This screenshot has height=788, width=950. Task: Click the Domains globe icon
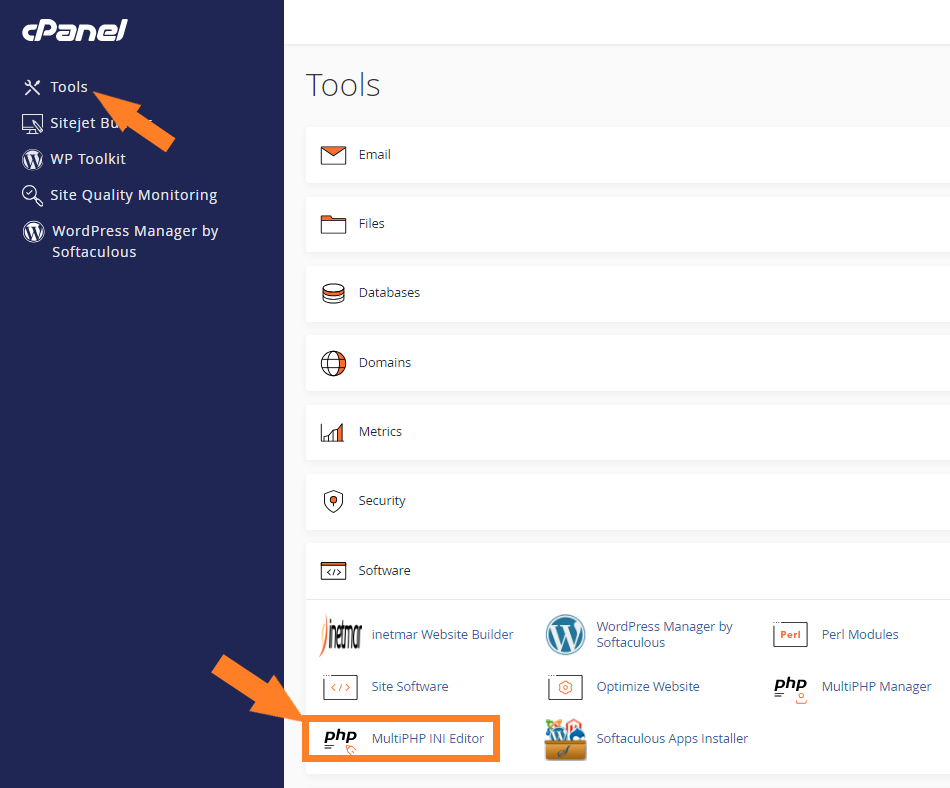[x=333, y=363]
